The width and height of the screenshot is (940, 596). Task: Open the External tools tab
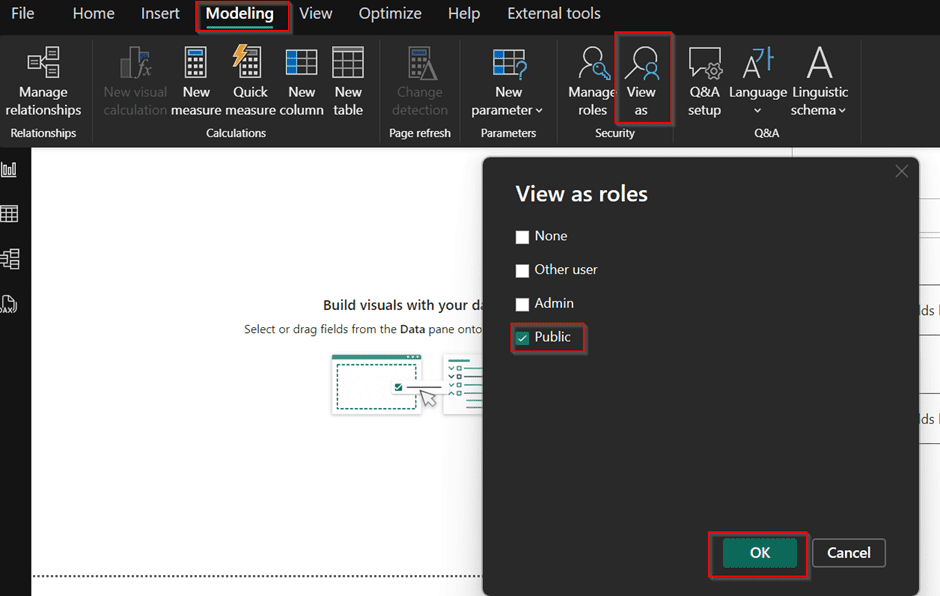(553, 14)
